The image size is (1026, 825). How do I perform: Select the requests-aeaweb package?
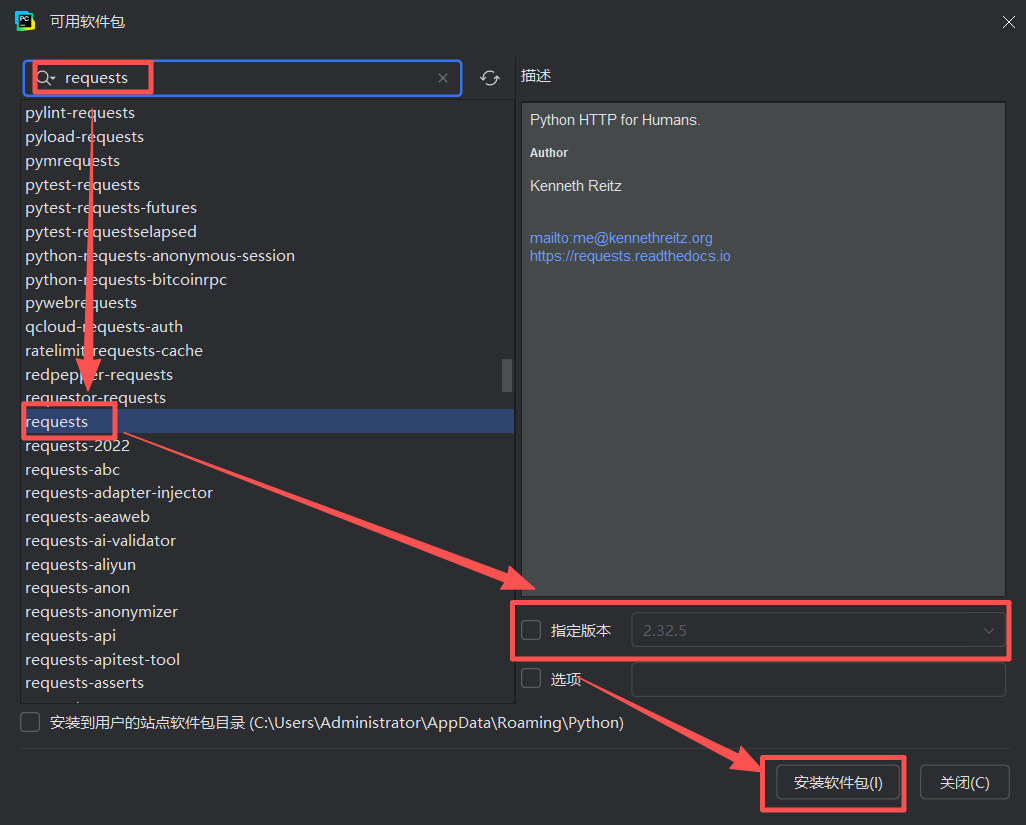coord(88,517)
